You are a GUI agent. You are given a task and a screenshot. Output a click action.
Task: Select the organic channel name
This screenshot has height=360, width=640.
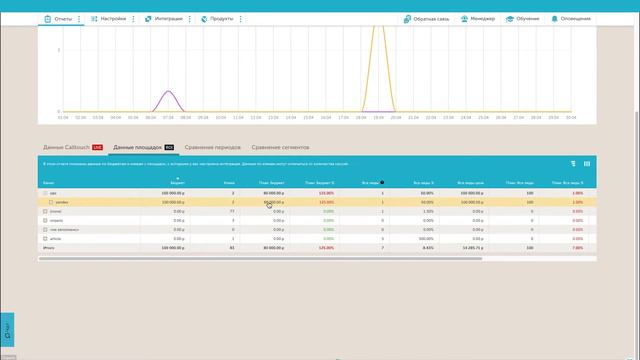56,220
